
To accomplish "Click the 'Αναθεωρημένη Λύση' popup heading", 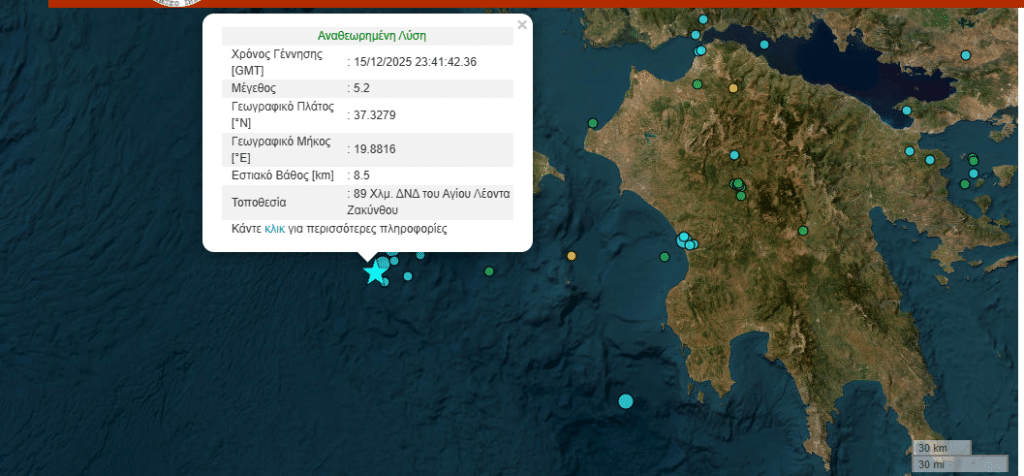I will tap(371, 35).
